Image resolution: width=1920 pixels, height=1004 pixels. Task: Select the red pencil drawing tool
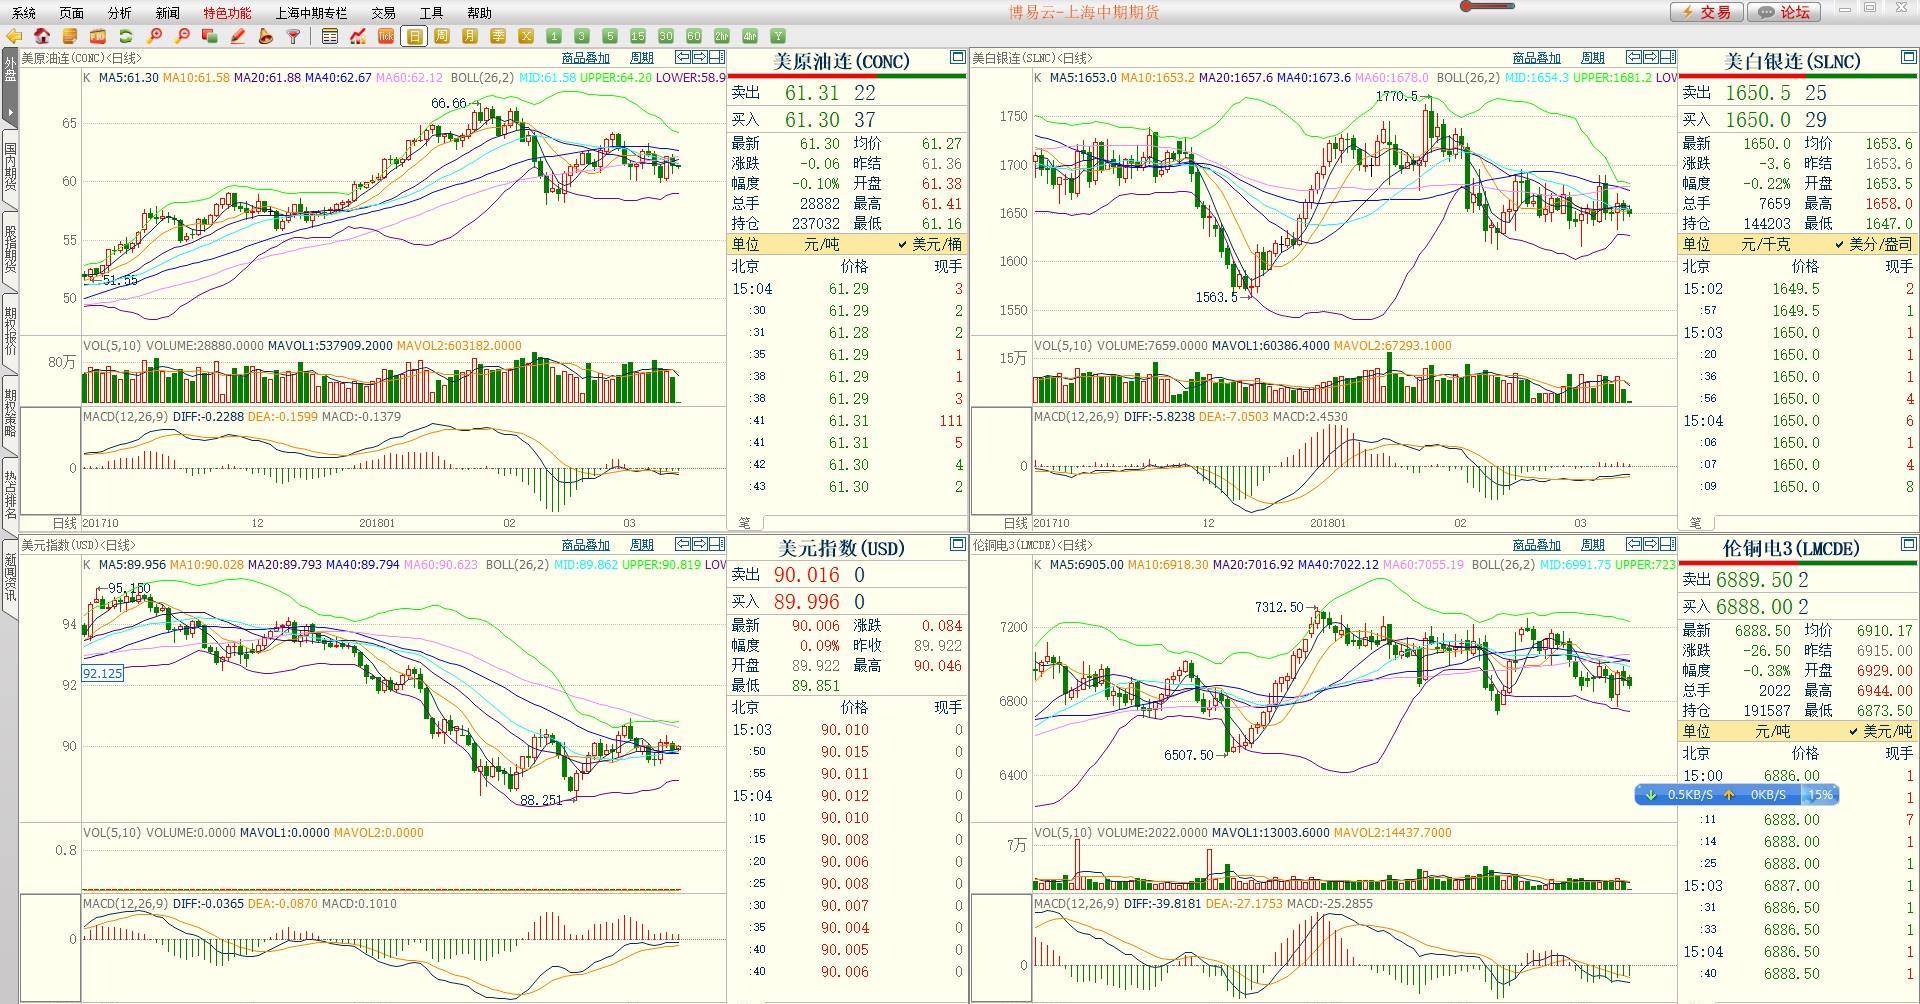click(238, 36)
